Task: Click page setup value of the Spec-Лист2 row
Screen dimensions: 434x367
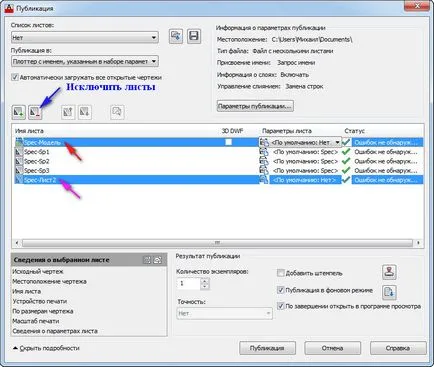Action: (304, 180)
